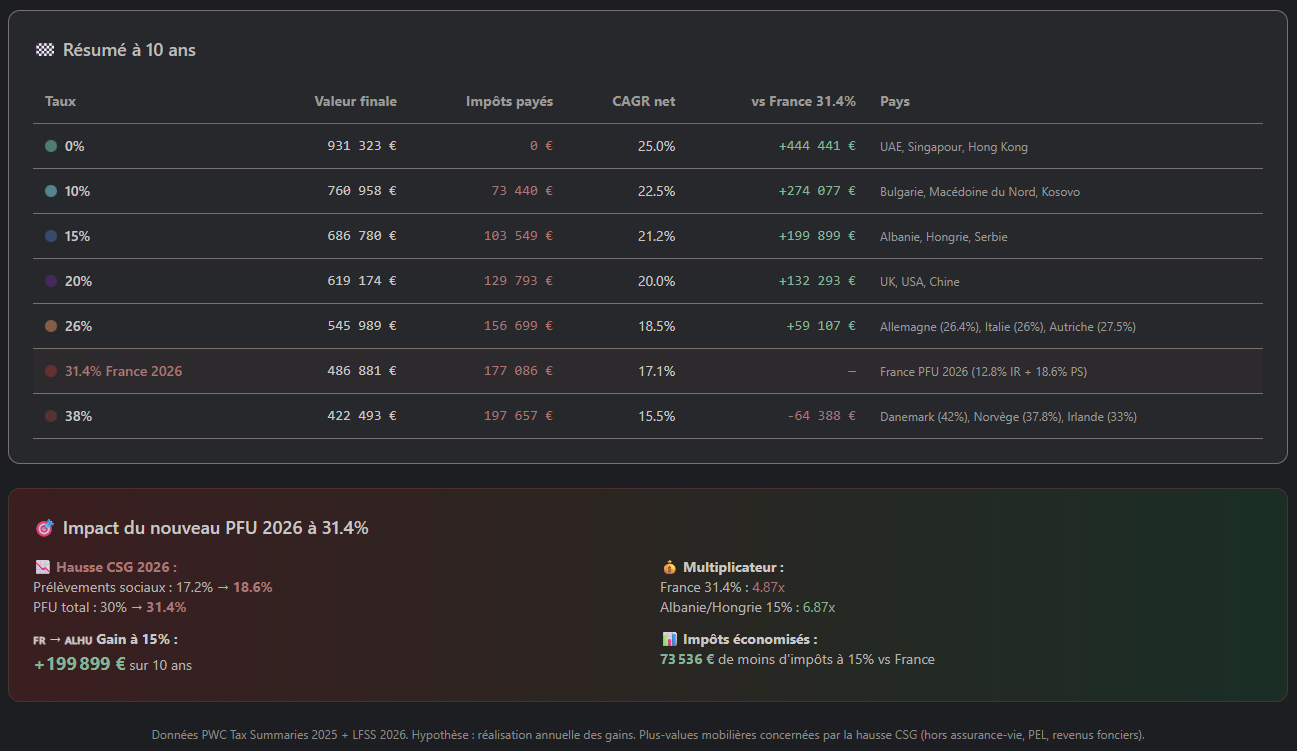Click the declining chart icon beside Hausse CSG 2026

(42, 567)
